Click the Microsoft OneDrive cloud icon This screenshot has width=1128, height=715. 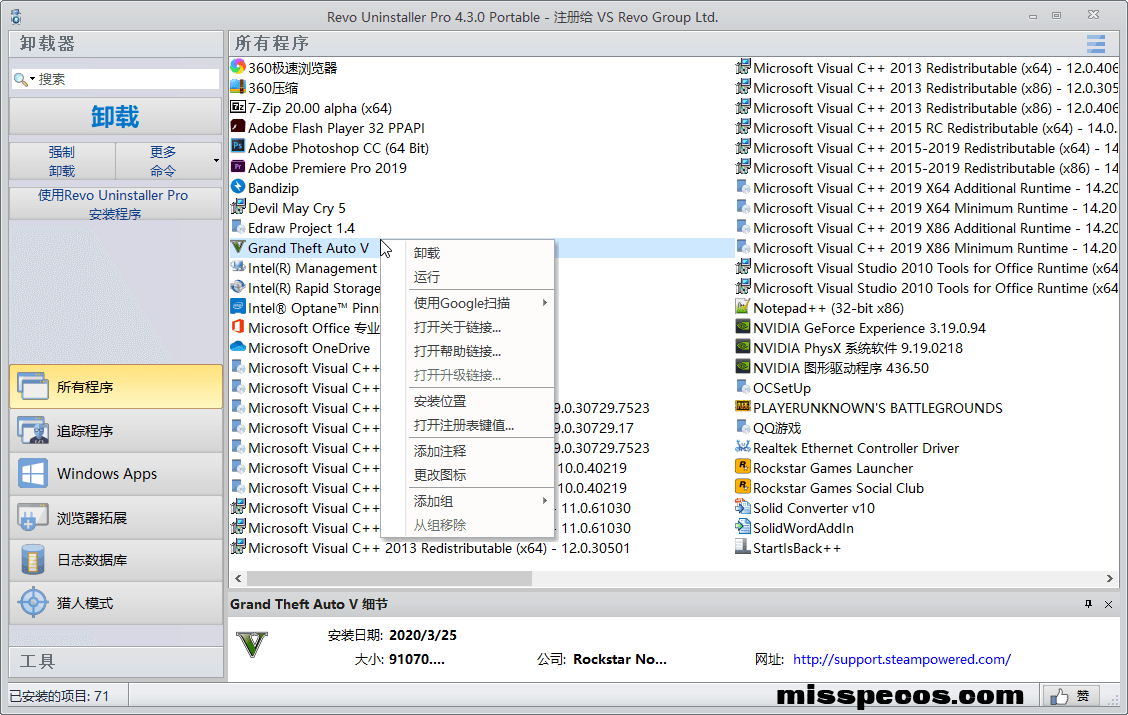click(x=238, y=347)
